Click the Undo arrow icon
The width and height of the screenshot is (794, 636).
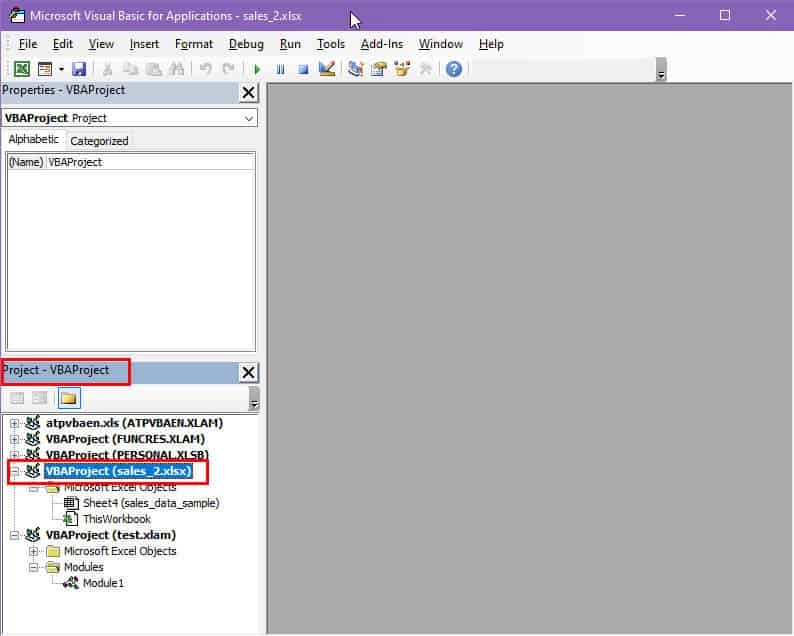[x=206, y=69]
